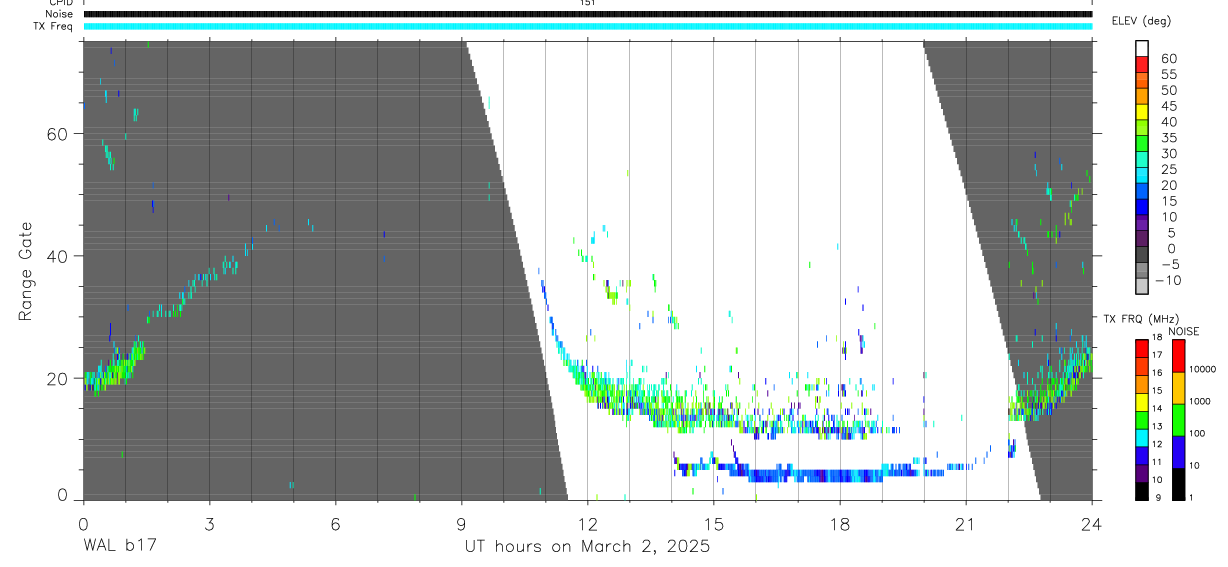
Task: Click the cyan TX Freq strip above the plot
Action: tap(588, 26)
